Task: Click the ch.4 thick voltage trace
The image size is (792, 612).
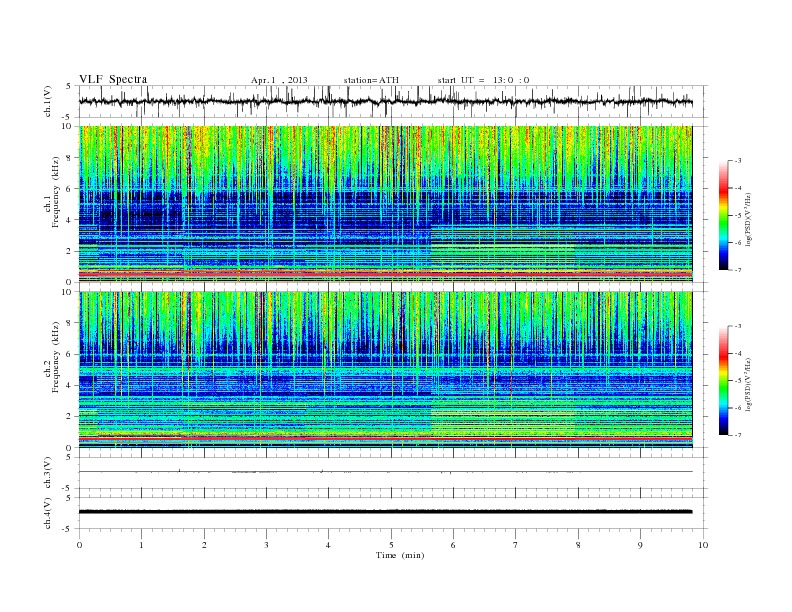Action: (x=385, y=512)
